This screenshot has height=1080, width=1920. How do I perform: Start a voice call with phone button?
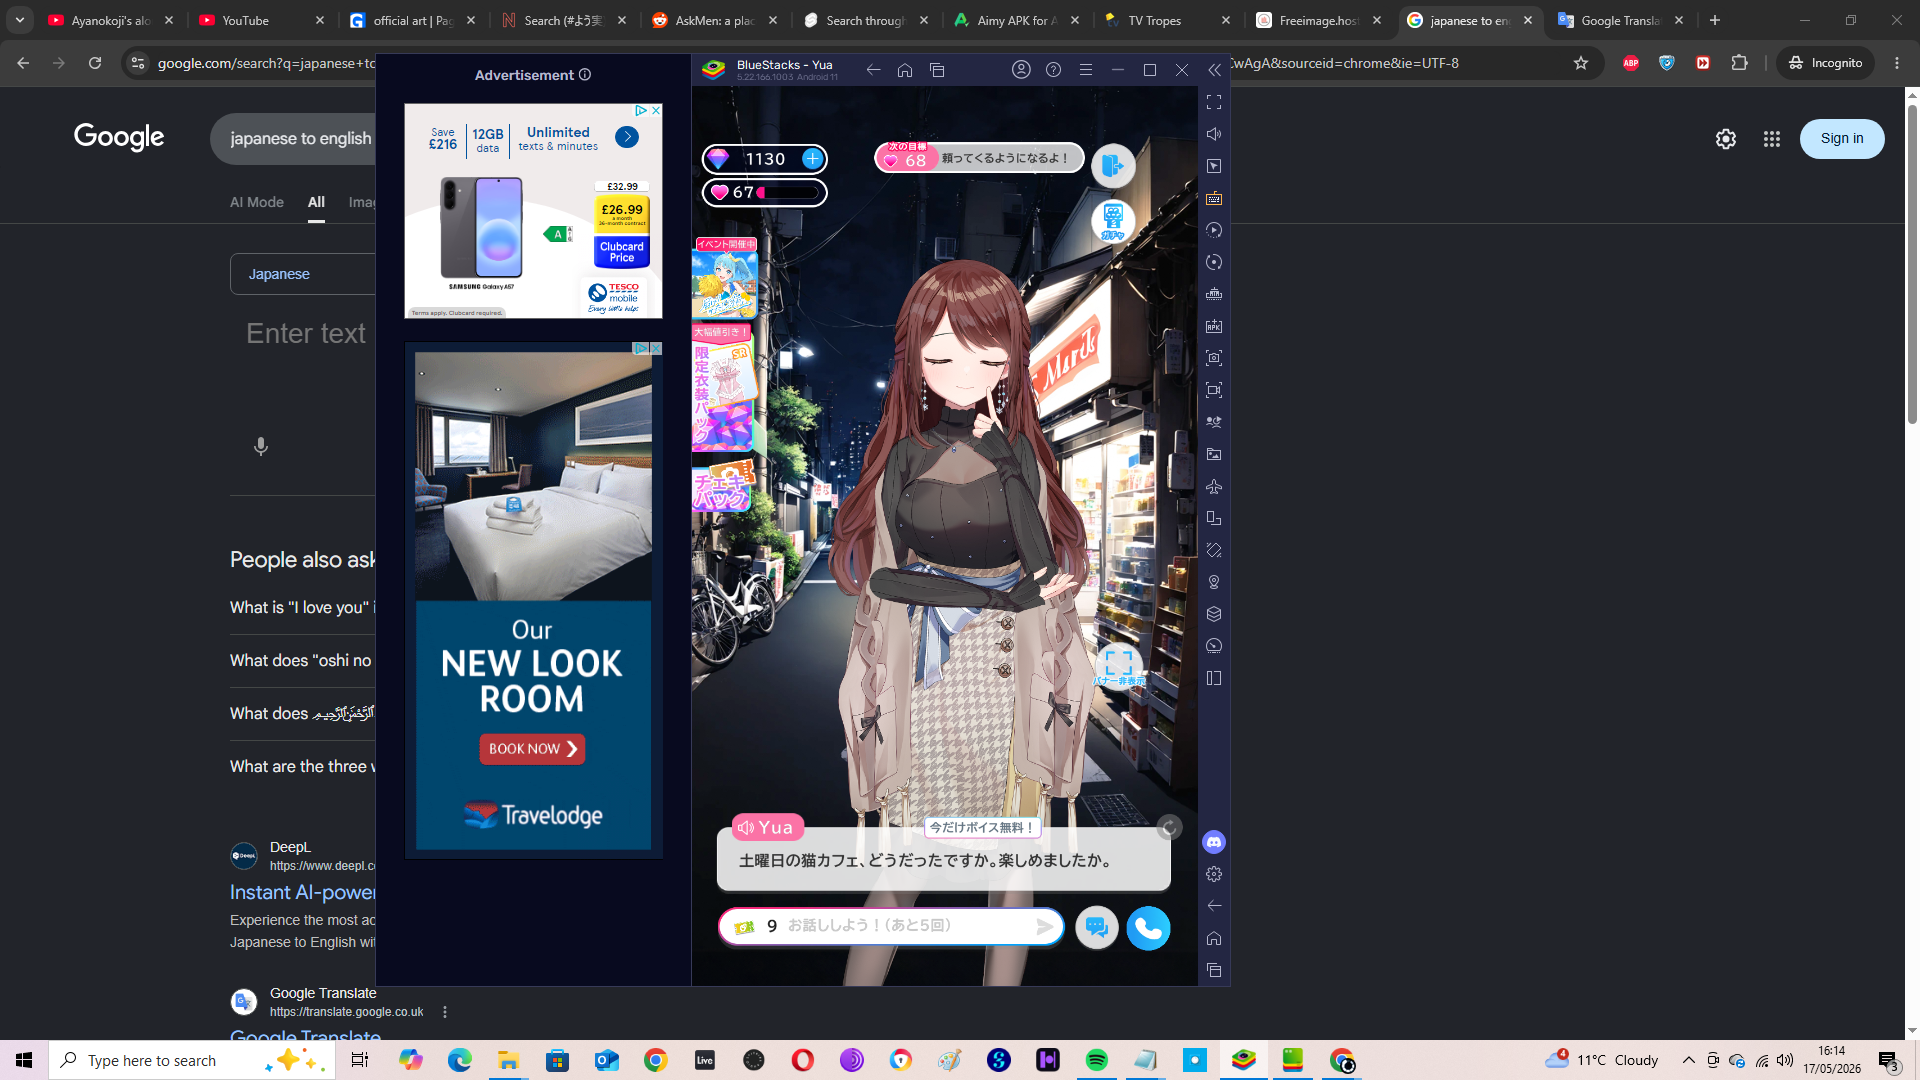coord(1148,928)
